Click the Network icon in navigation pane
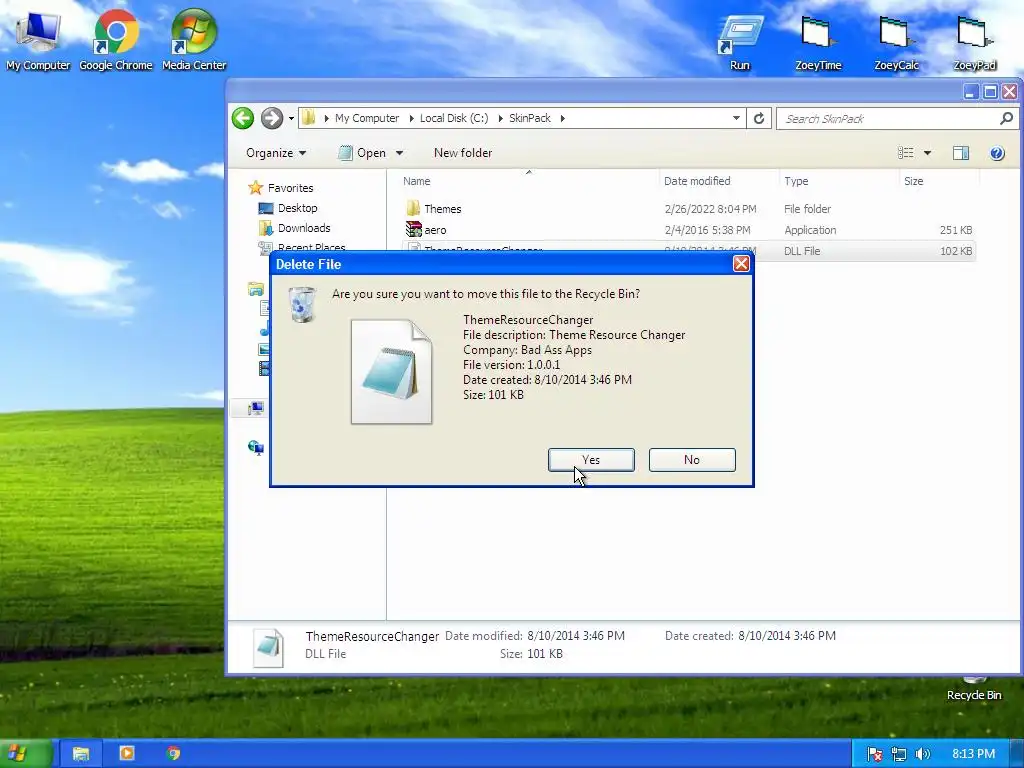1024x768 pixels. 255,447
